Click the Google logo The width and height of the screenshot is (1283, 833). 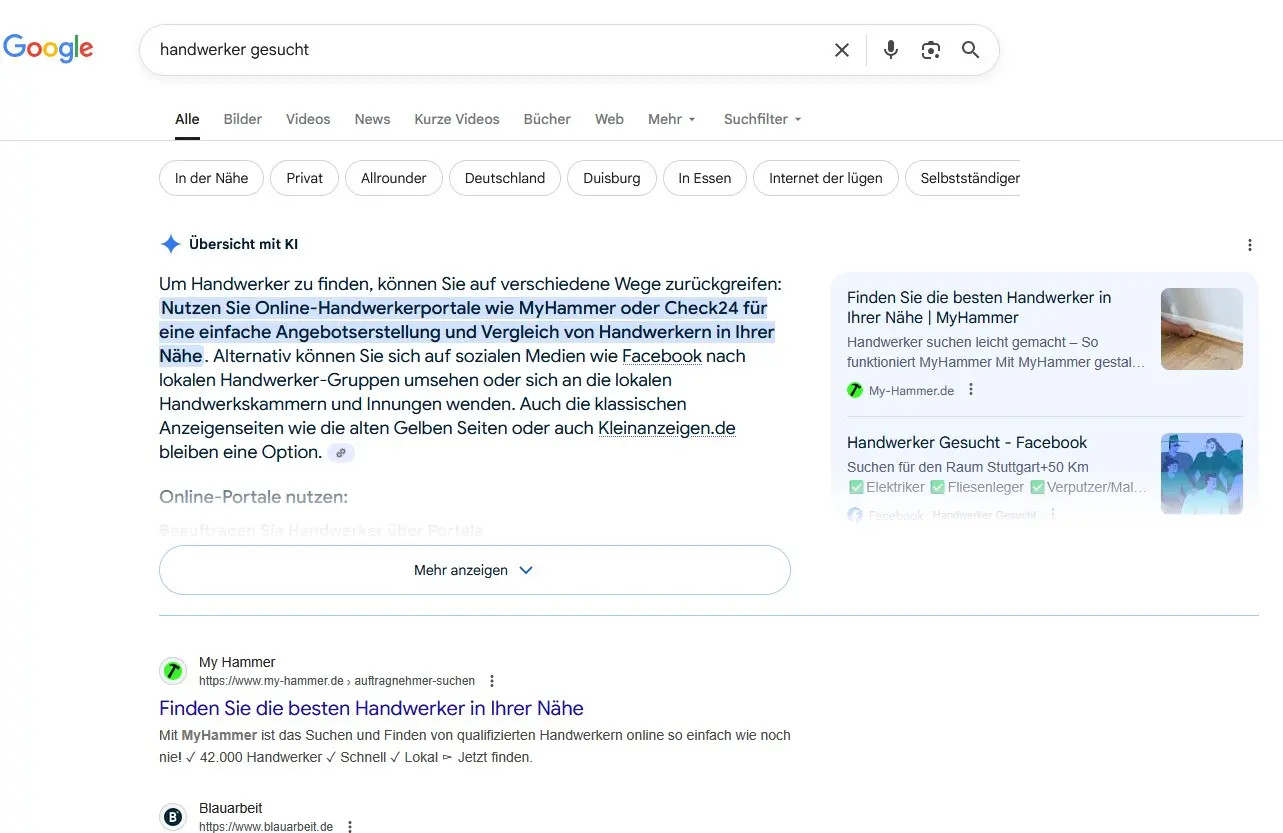point(48,47)
